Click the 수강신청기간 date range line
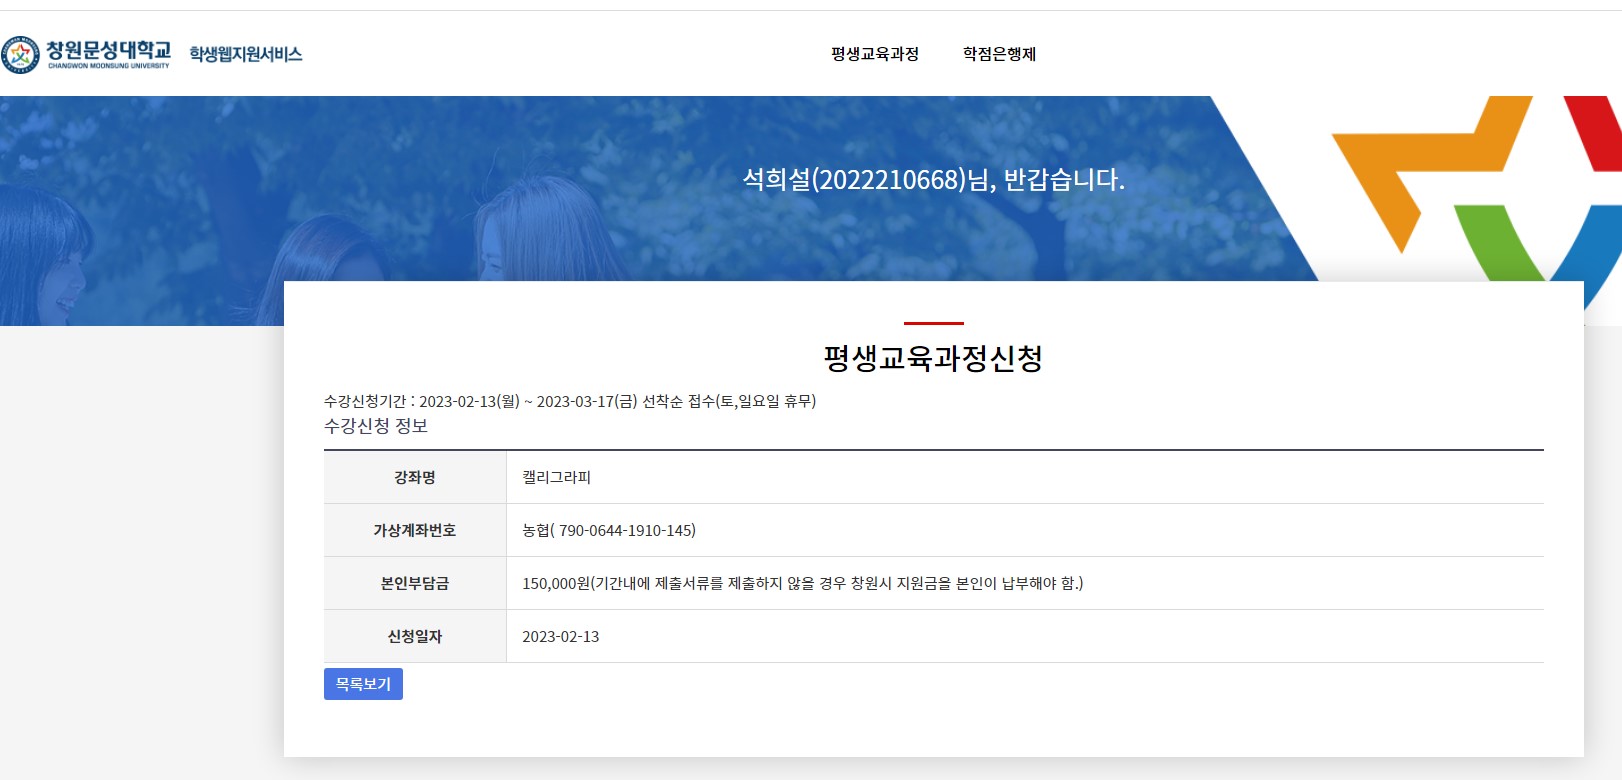Viewport: 1622px width, 780px height. 570,401
